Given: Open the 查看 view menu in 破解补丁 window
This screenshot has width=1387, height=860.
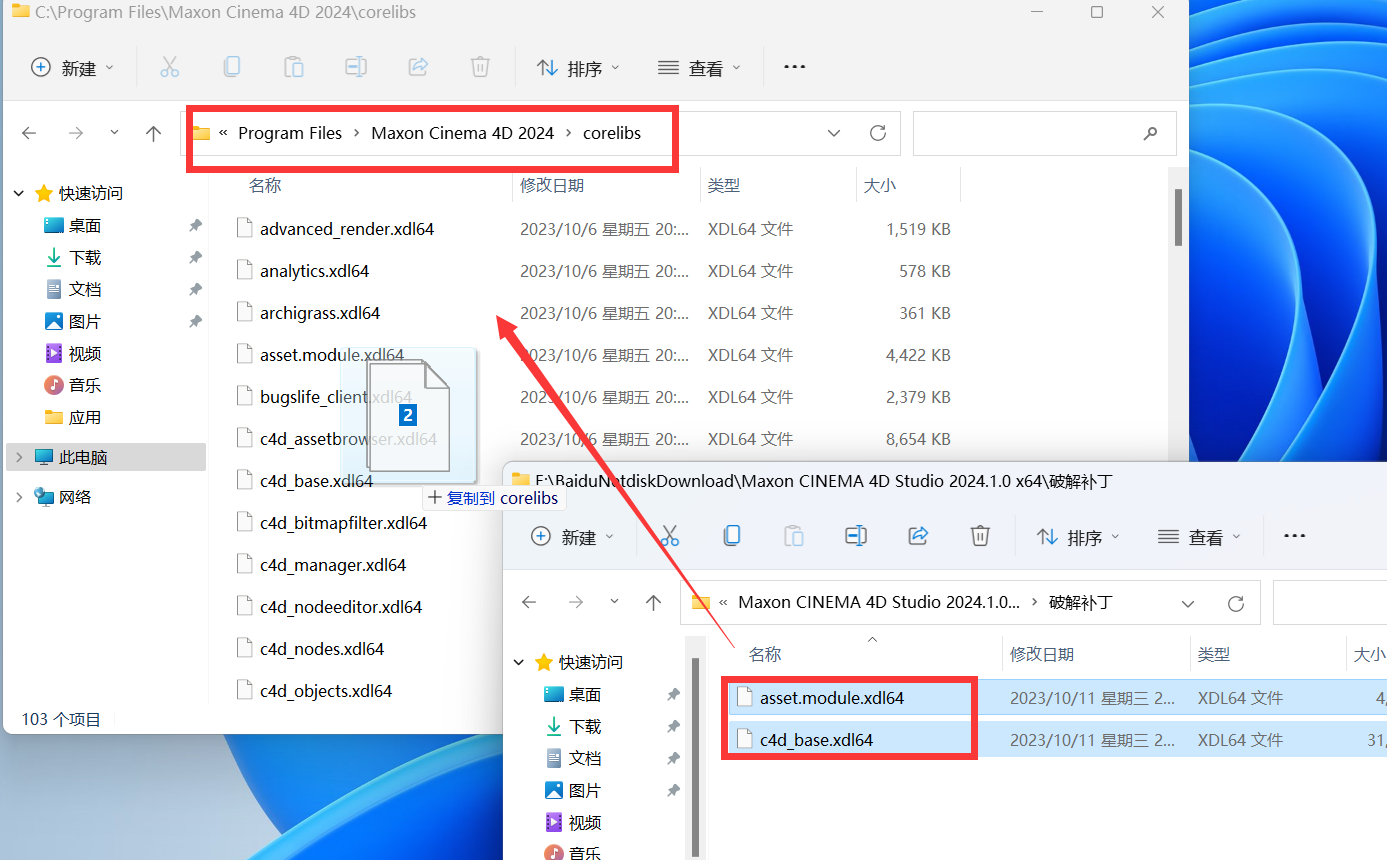Looking at the screenshot, I should tap(1200, 537).
